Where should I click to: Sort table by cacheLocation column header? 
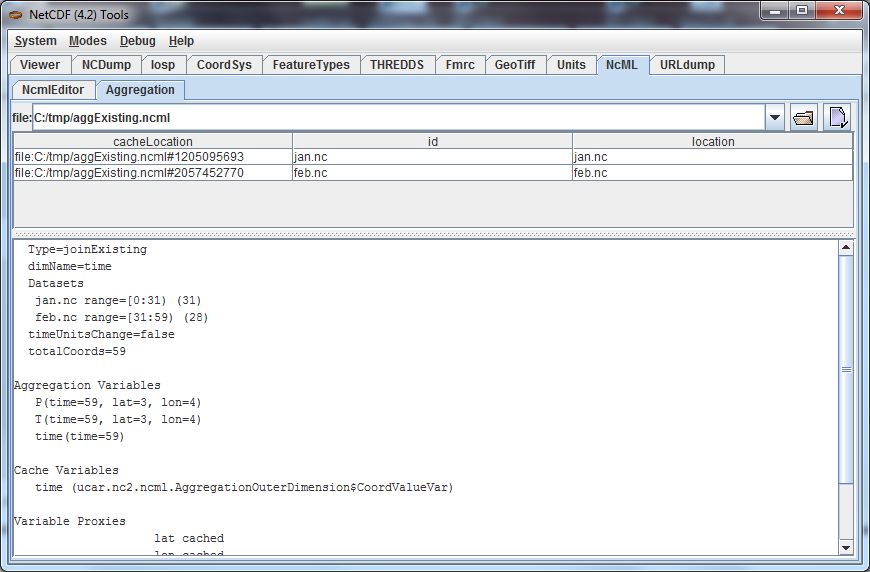(x=153, y=141)
